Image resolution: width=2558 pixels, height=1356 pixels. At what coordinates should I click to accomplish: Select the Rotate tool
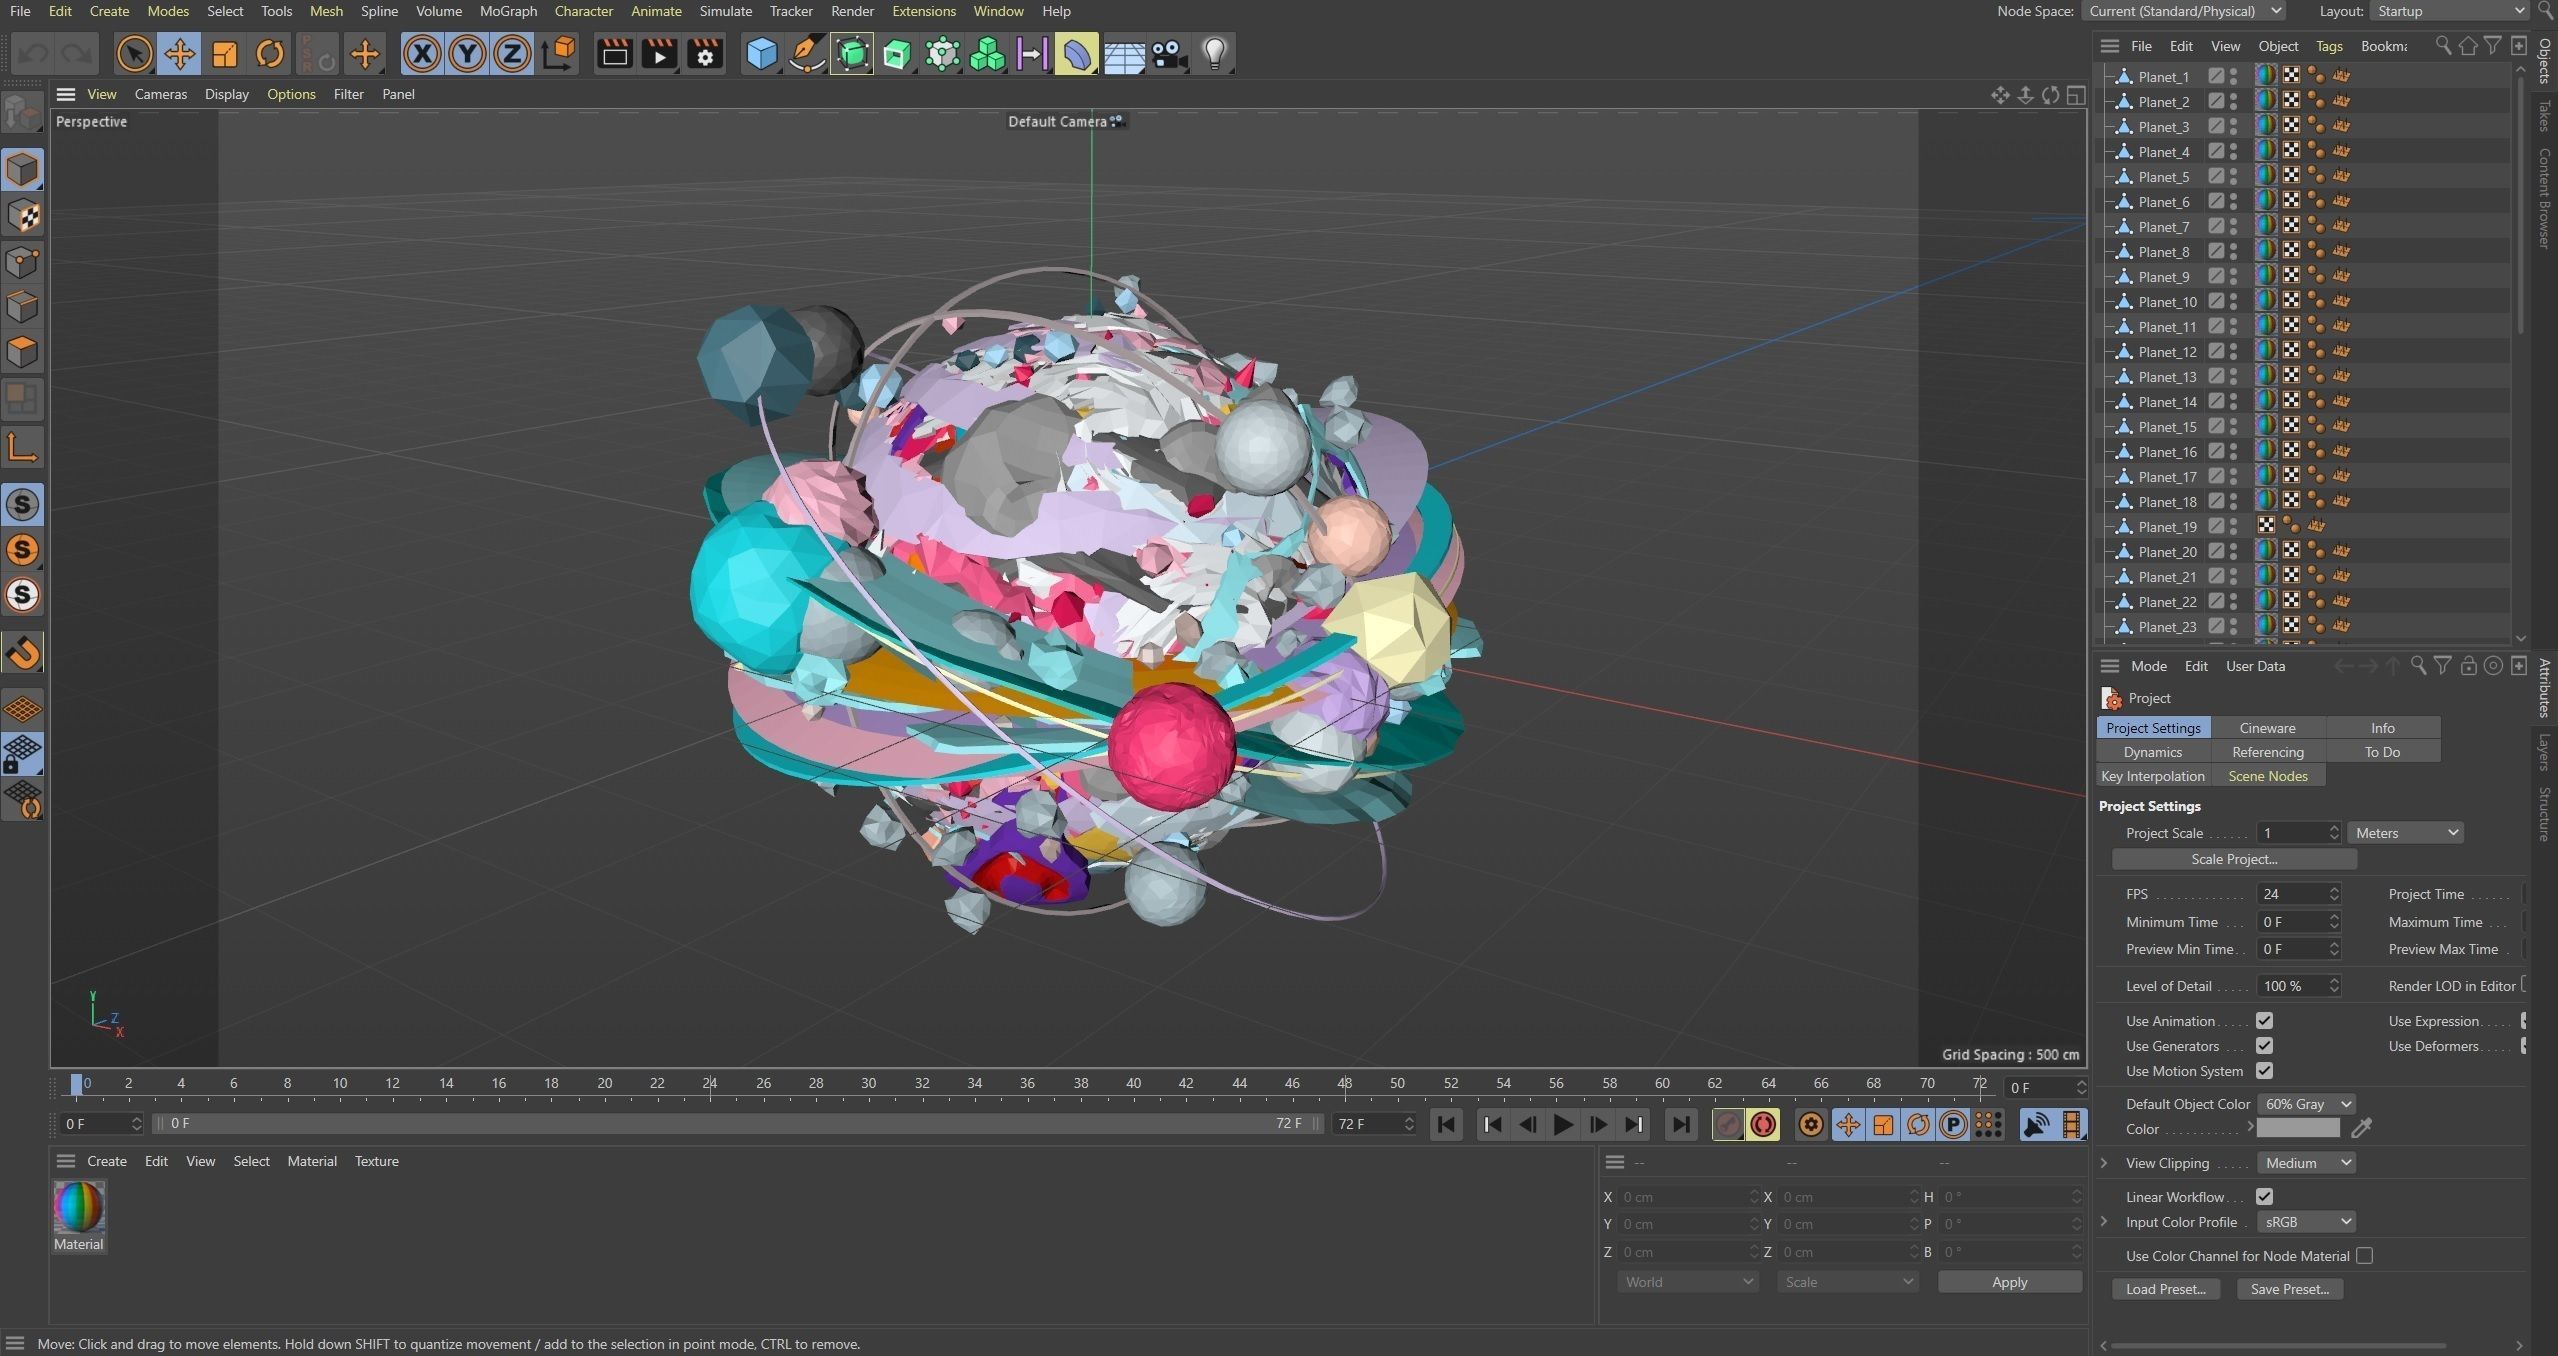click(x=269, y=54)
